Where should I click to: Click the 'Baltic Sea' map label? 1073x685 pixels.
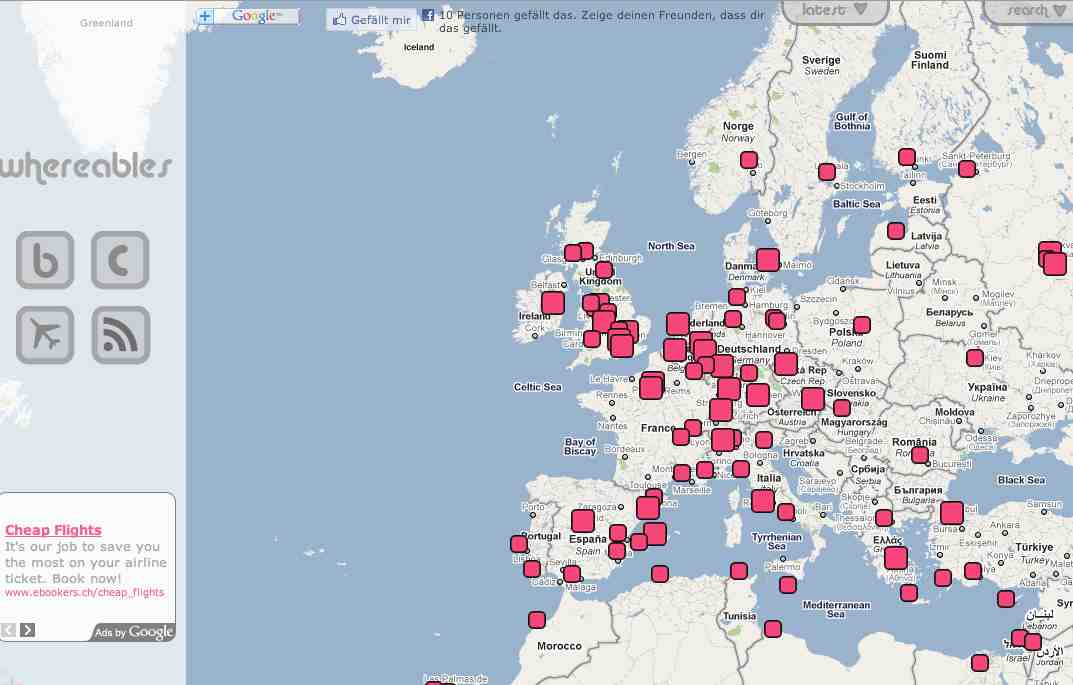(857, 204)
